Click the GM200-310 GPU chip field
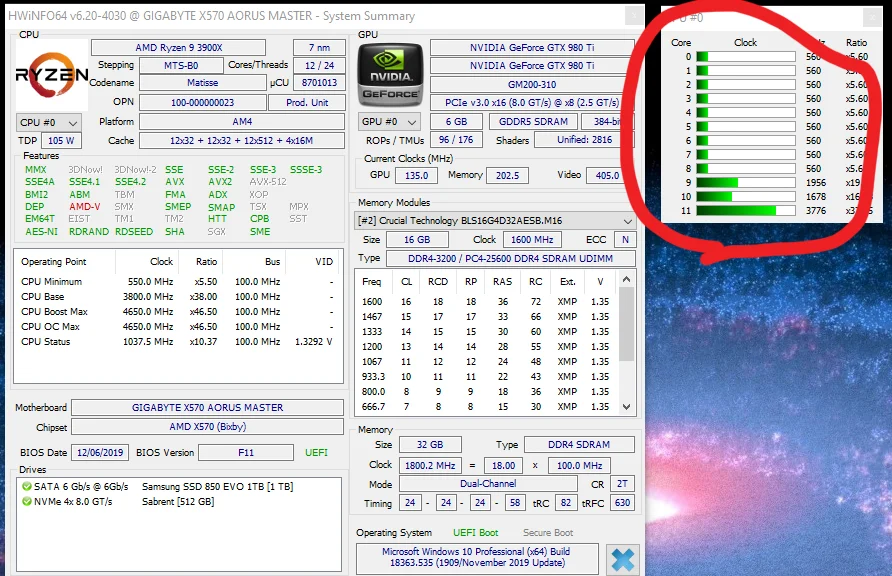 click(532, 85)
